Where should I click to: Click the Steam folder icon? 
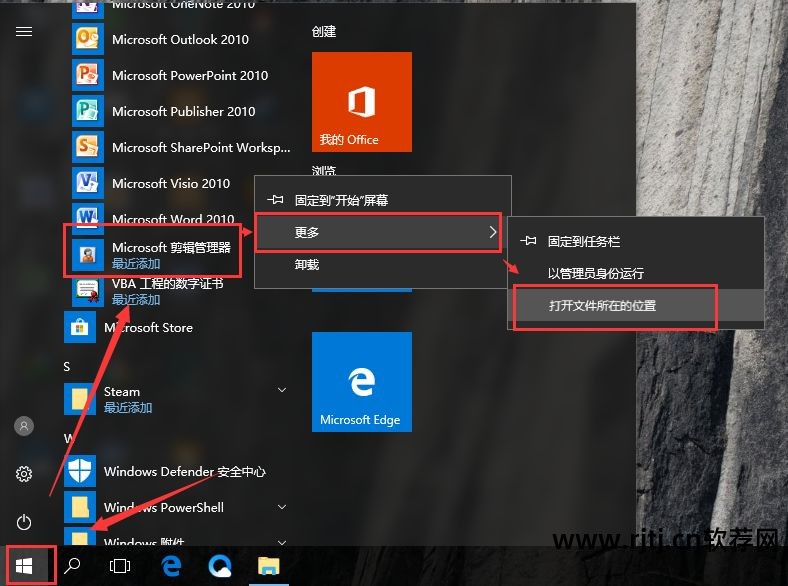(x=79, y=399)
